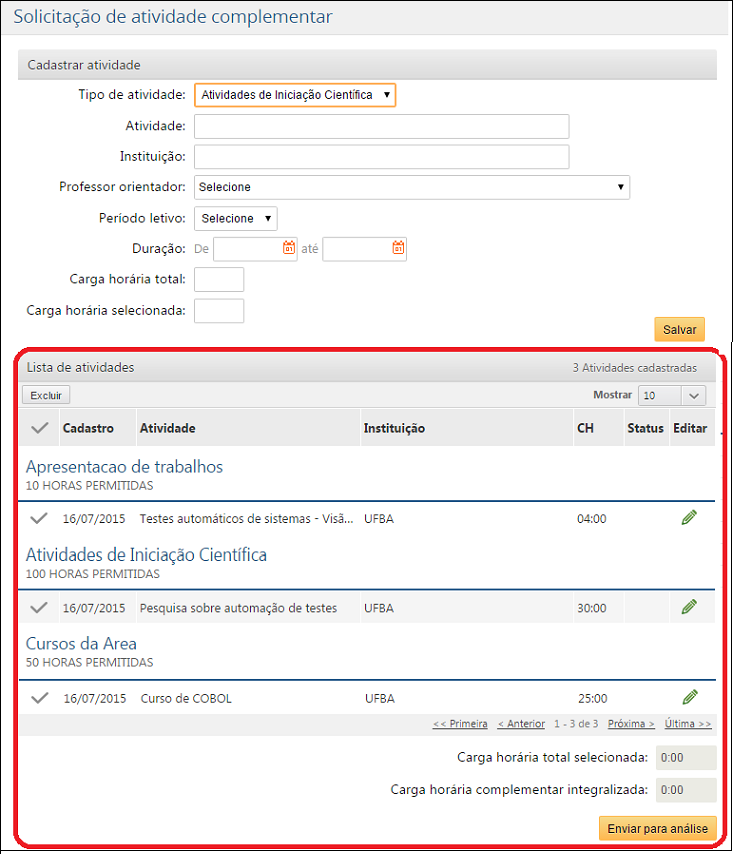Click pencil icon for "Pesquisa sobre automação de testes"
Screen dimensions: 734x854
(689, 606)
